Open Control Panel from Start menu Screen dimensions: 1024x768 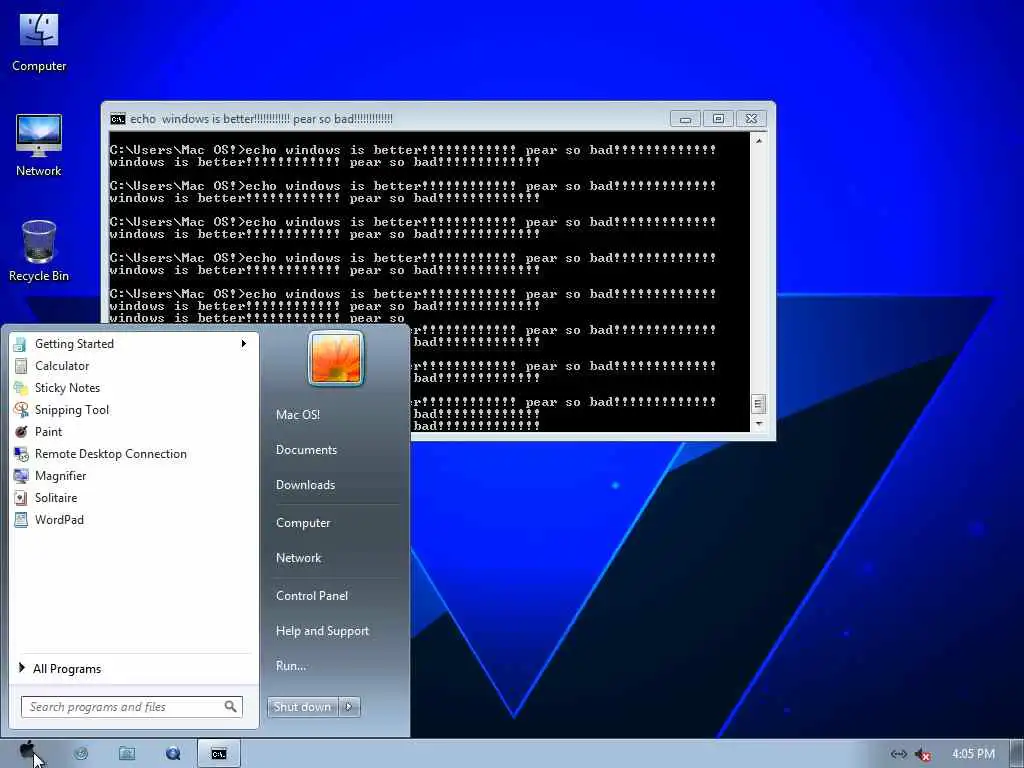point(312,596)
